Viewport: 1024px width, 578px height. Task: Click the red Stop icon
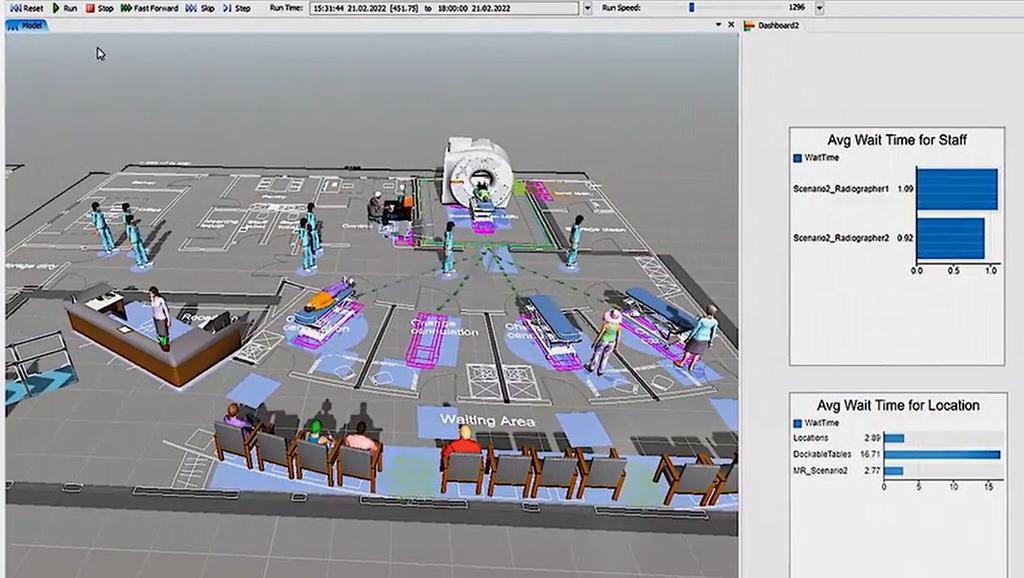(x=92, y=8)
